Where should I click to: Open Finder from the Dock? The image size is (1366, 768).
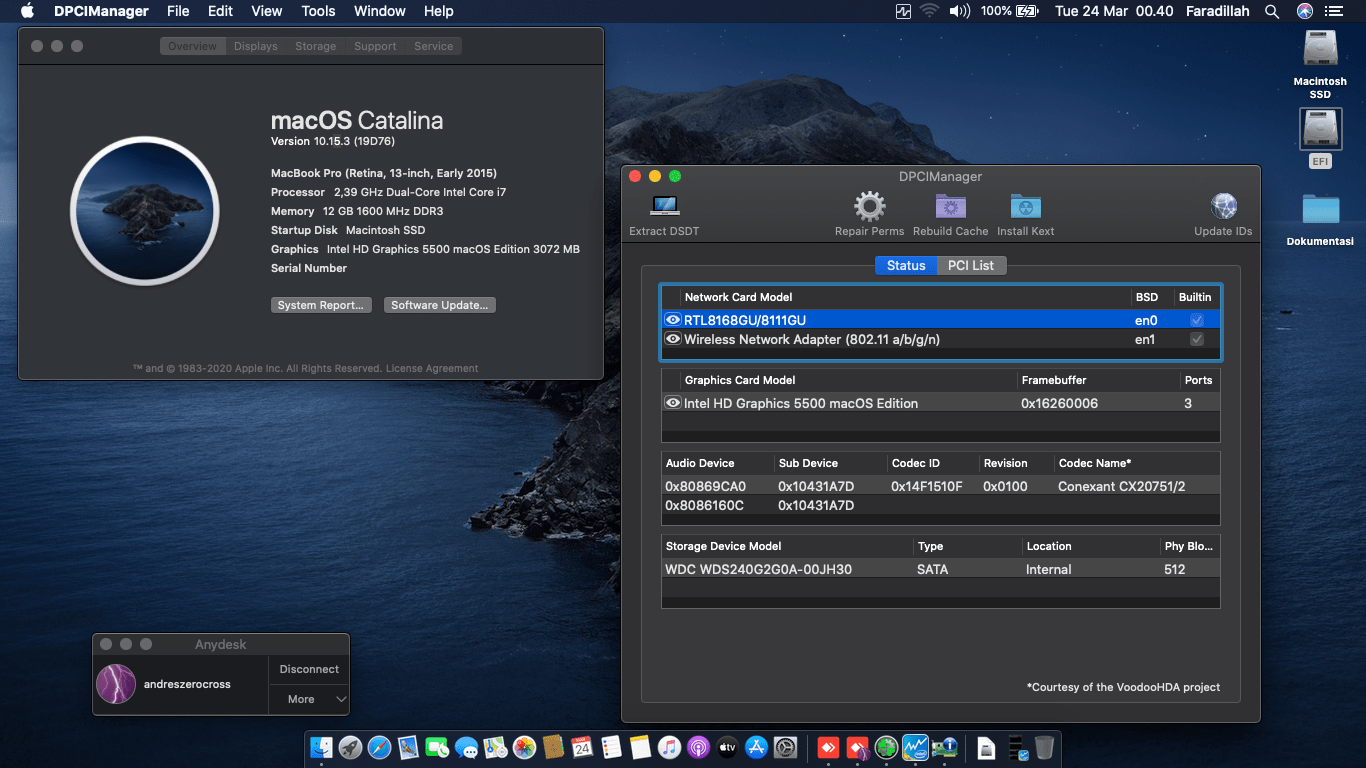[321, 747]
